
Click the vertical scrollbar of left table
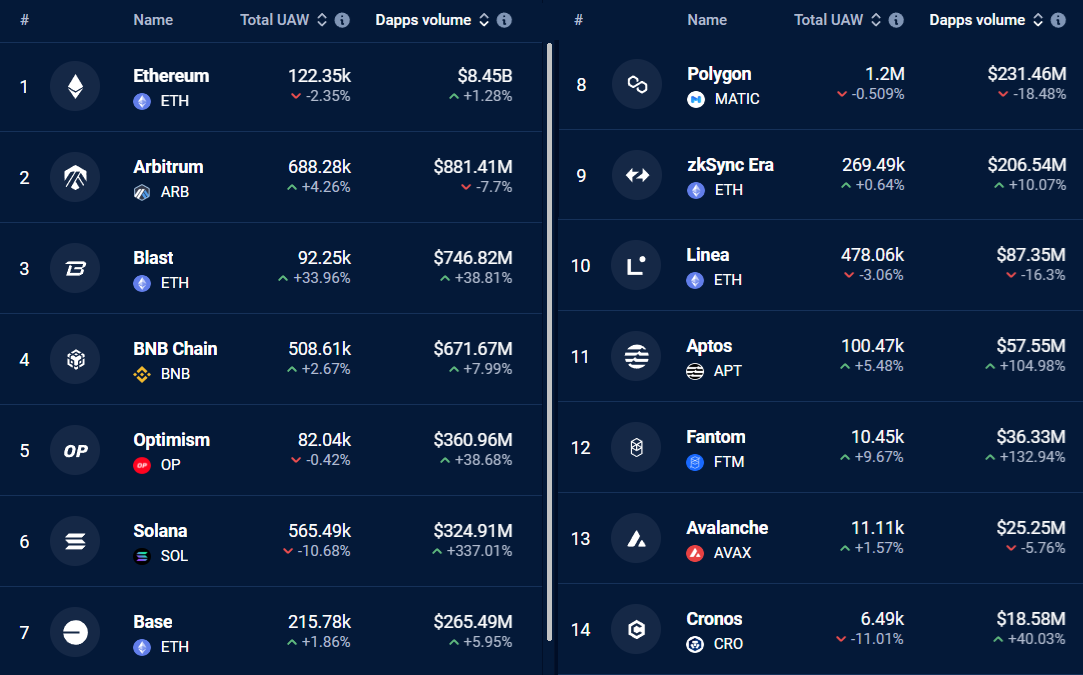[549, 340]
